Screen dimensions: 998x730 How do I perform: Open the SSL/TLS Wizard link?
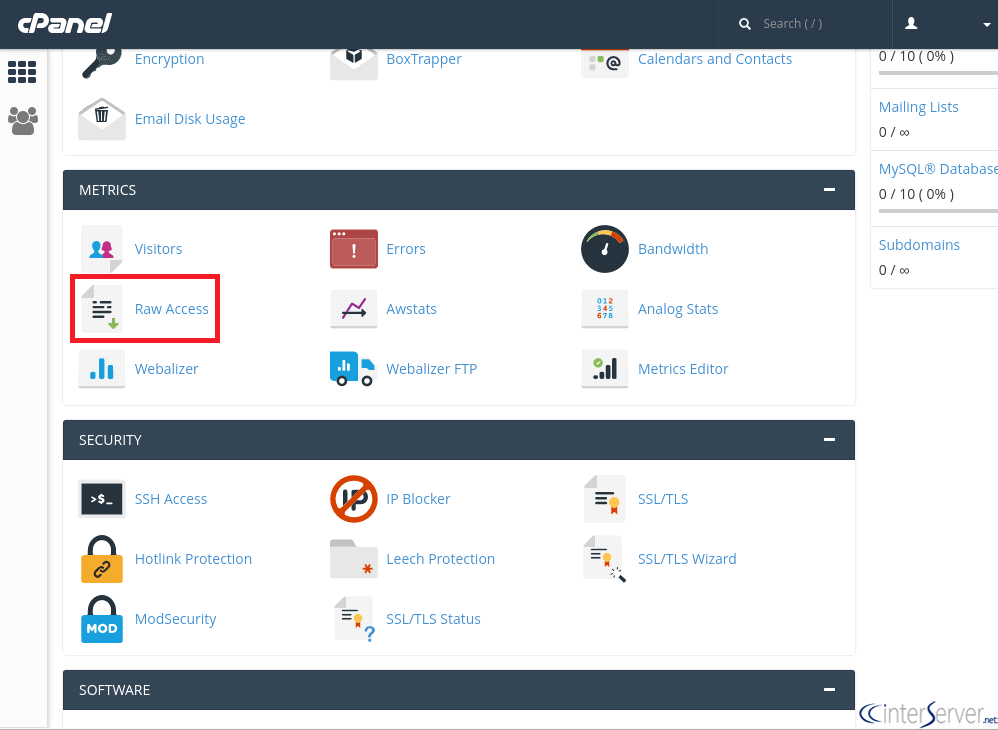tap(687, 559)
